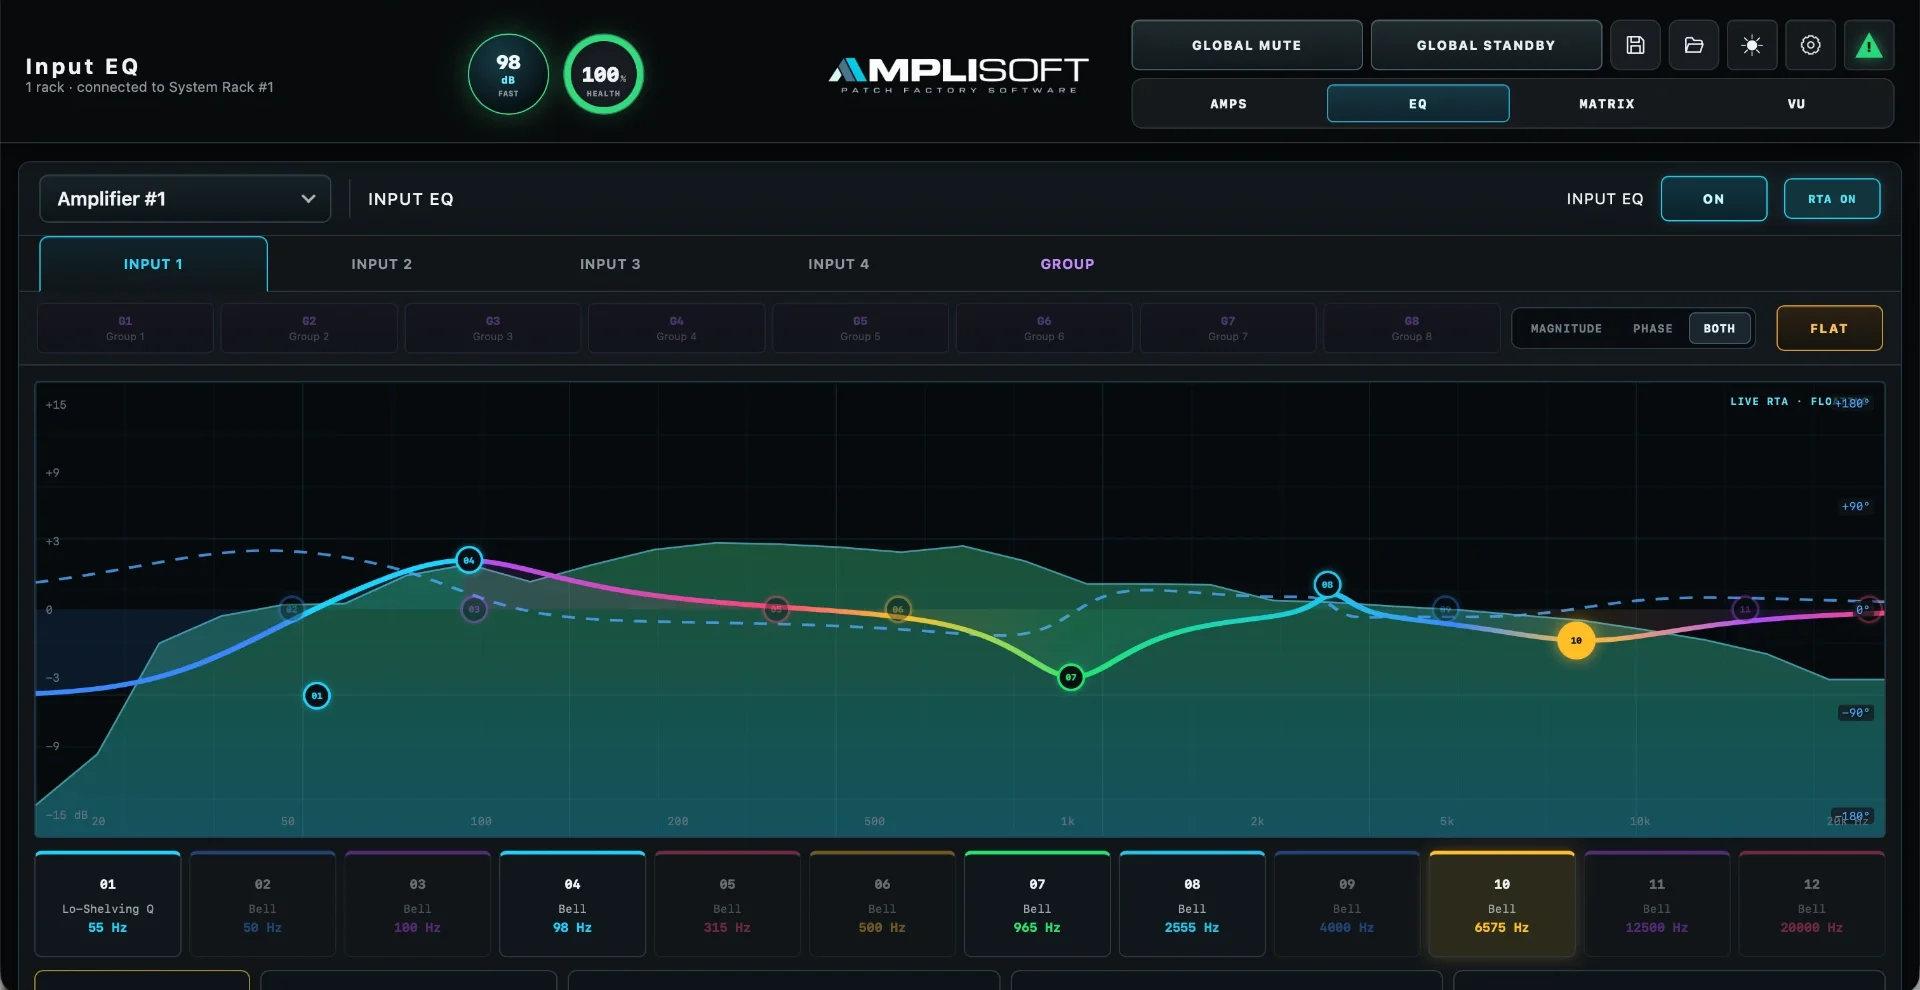Select Group 5 button G5
Image resolution: width=1920 pixels, height=990 pixels.
tap(860, 328)
